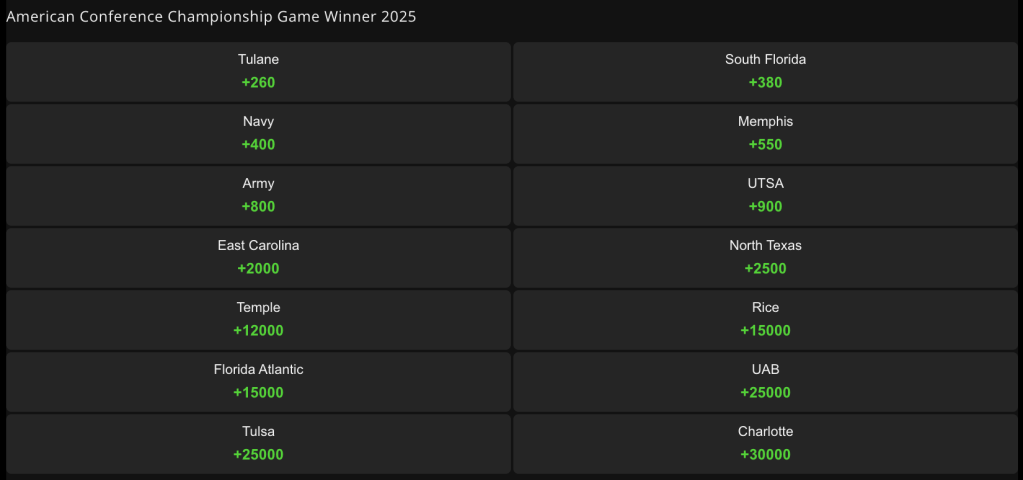Click the American Conference Championship market title

click(211, 17)
